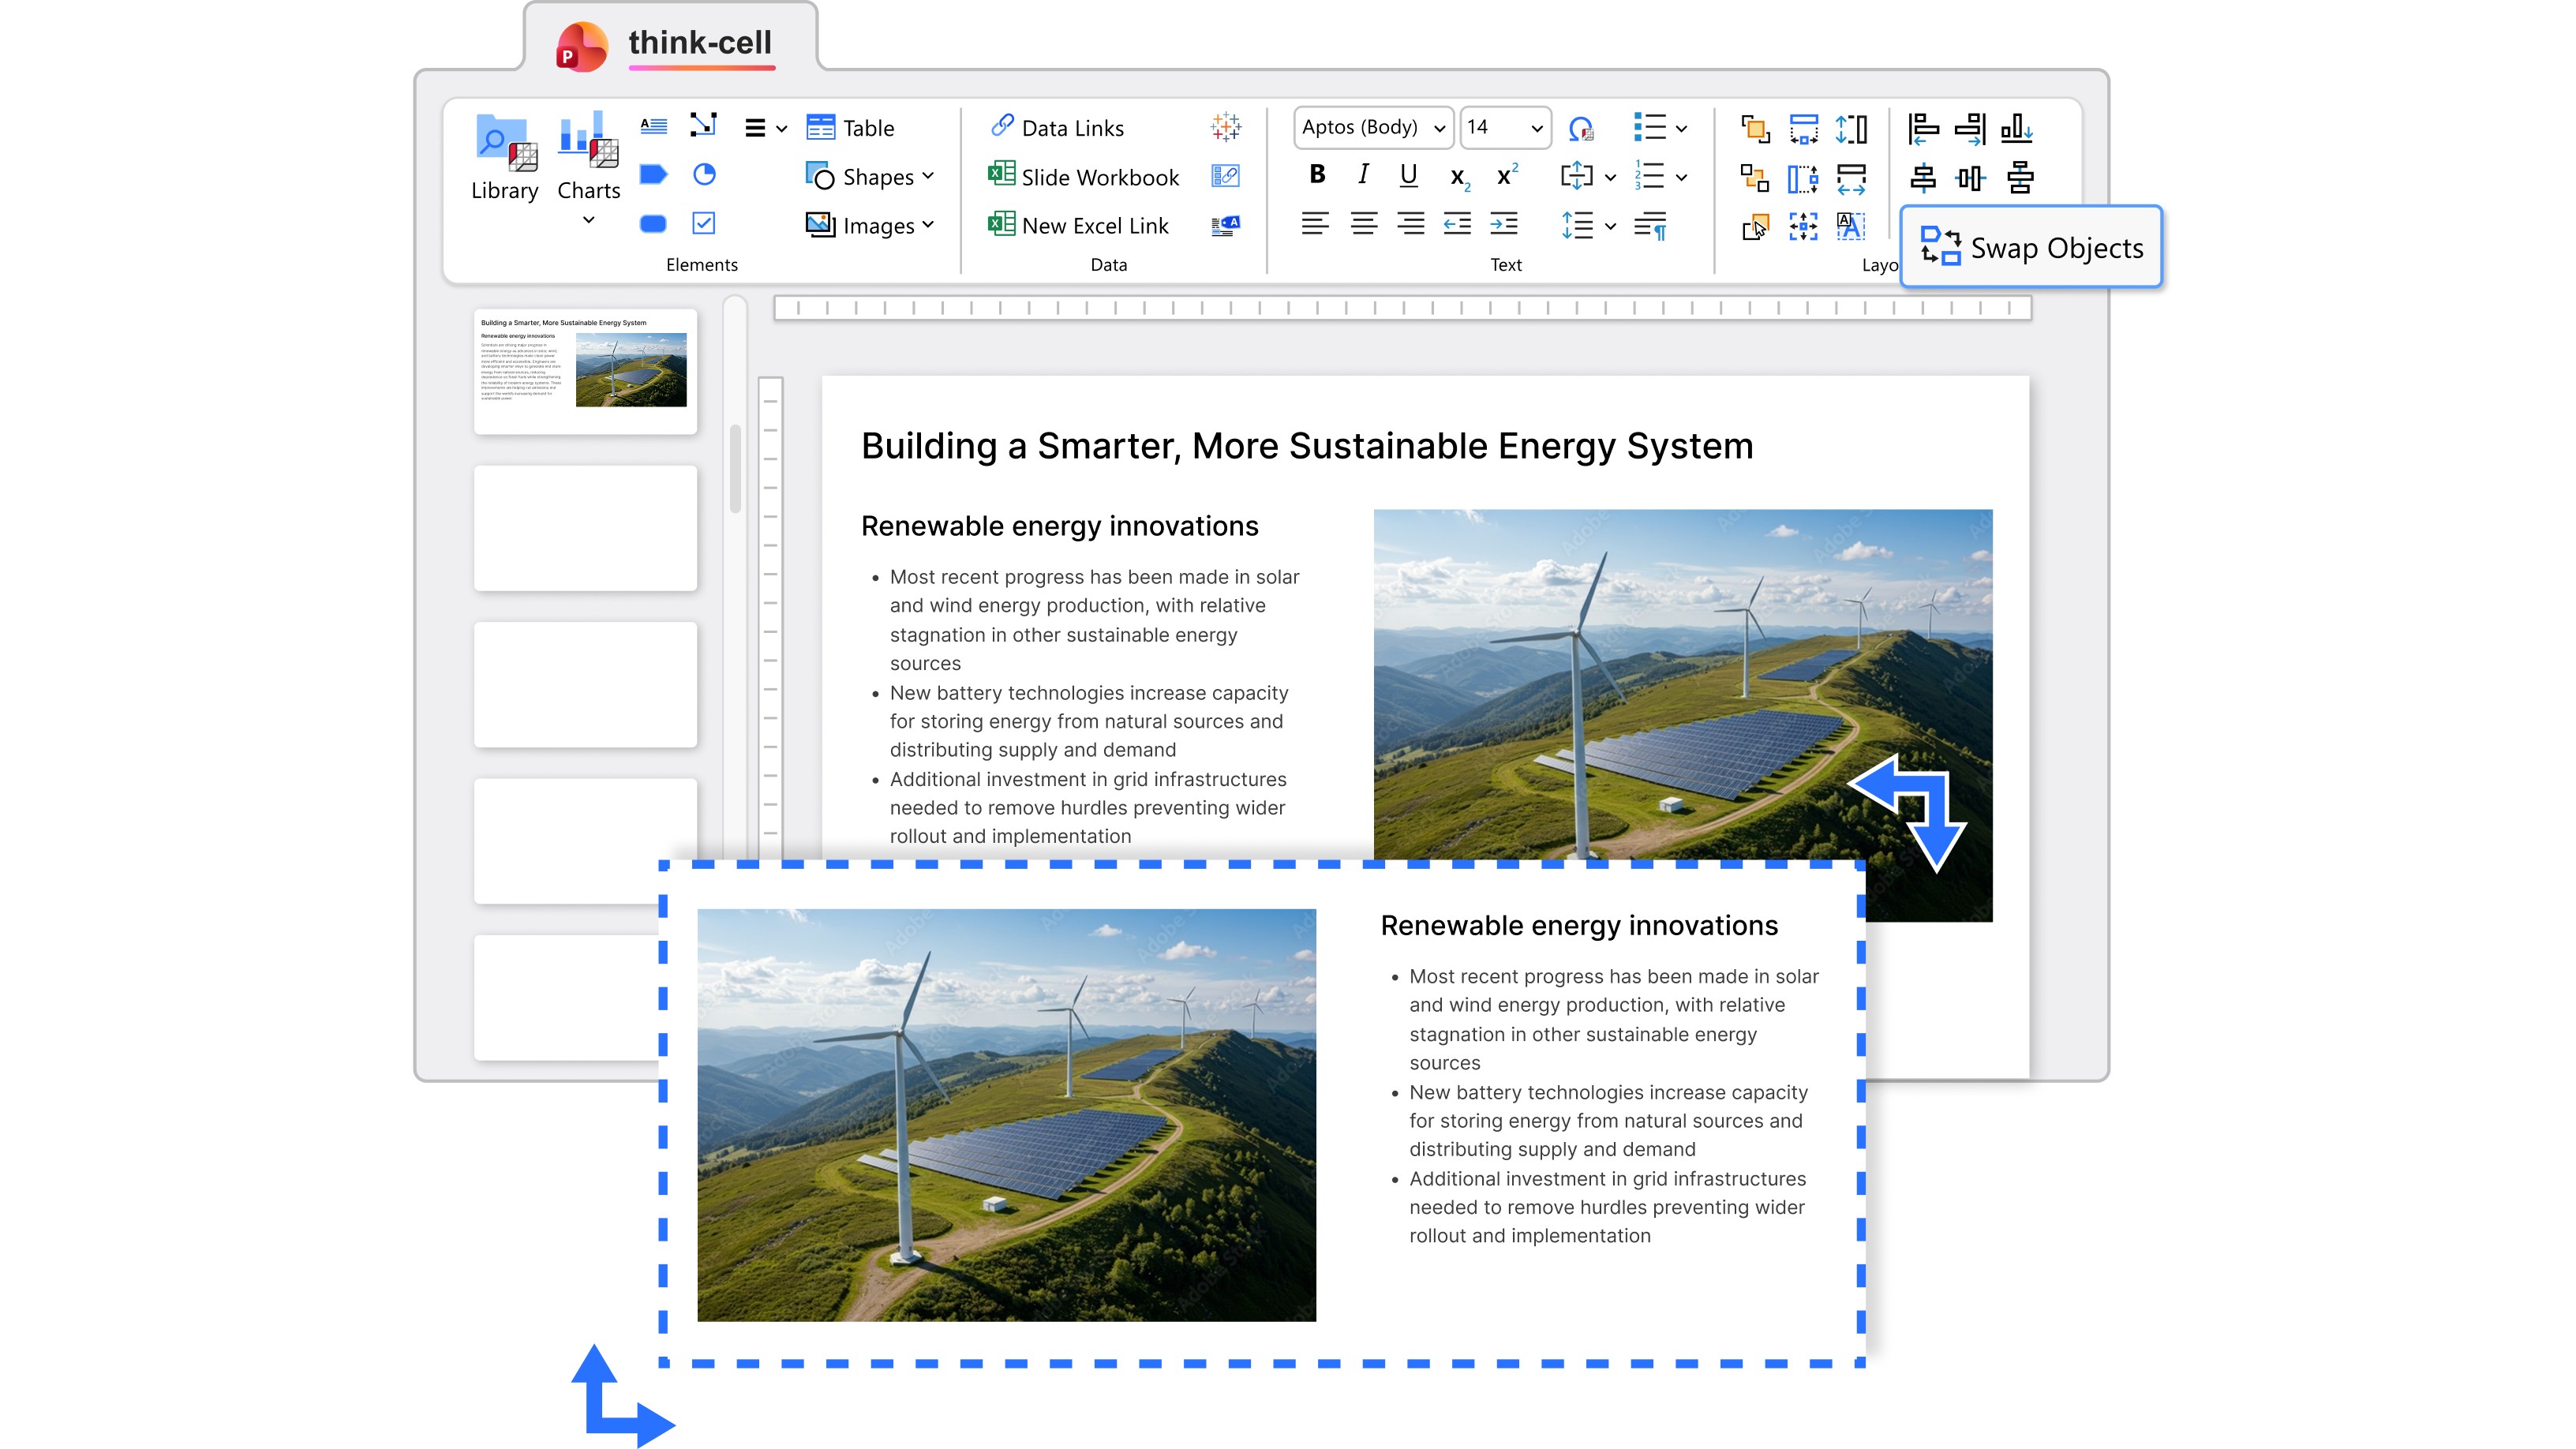Click the superscript formatting icon
This screenshot has width=2576, height=1449.
tap(1506, 176)
